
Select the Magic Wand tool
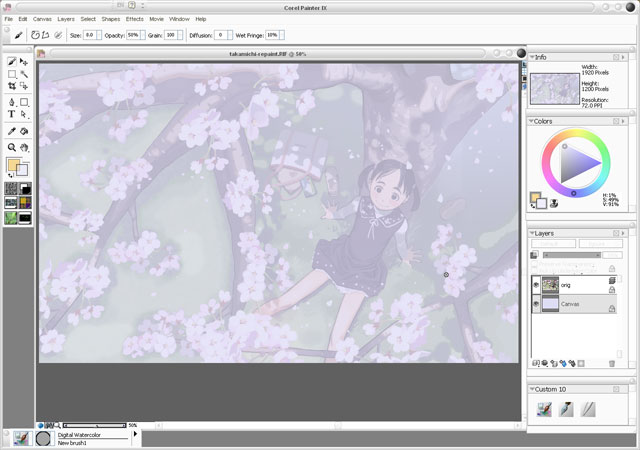[x=24, y=74]
